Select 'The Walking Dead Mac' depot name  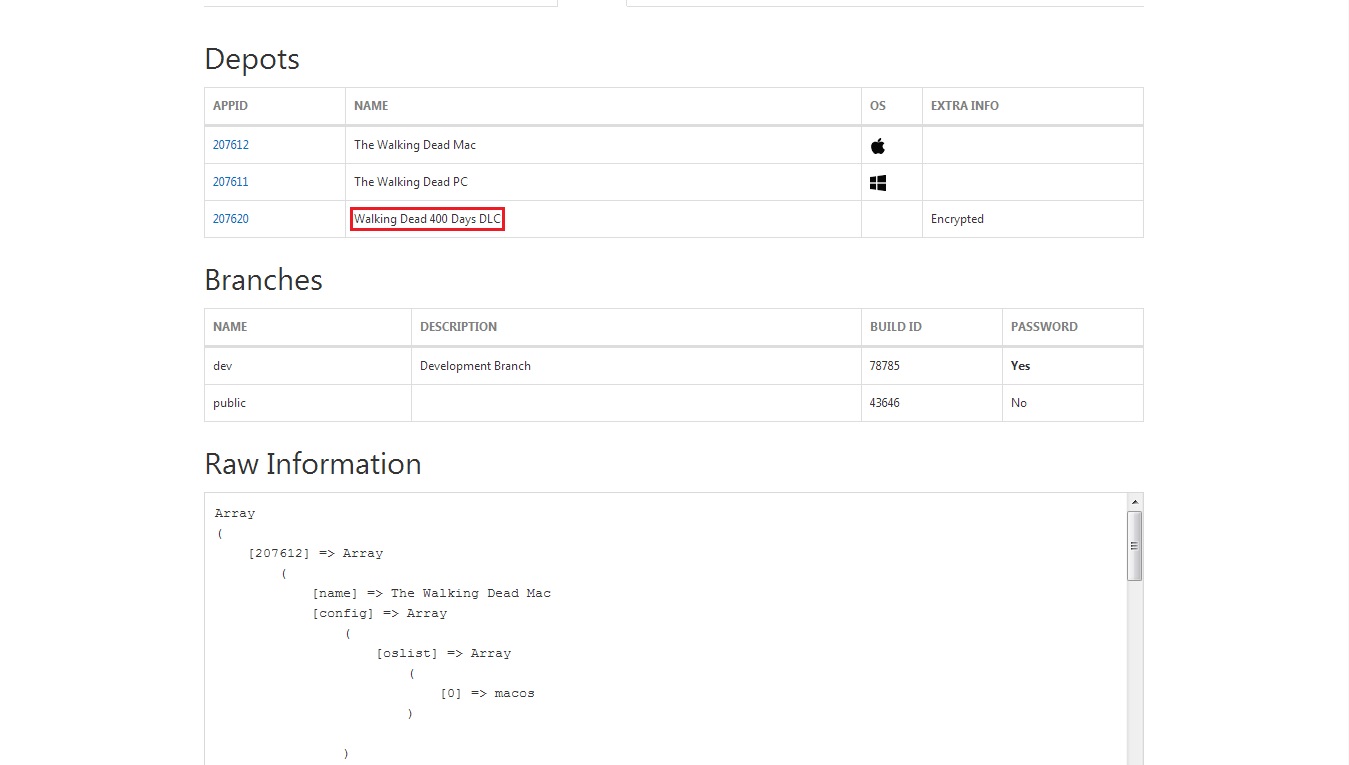[415, 145]
